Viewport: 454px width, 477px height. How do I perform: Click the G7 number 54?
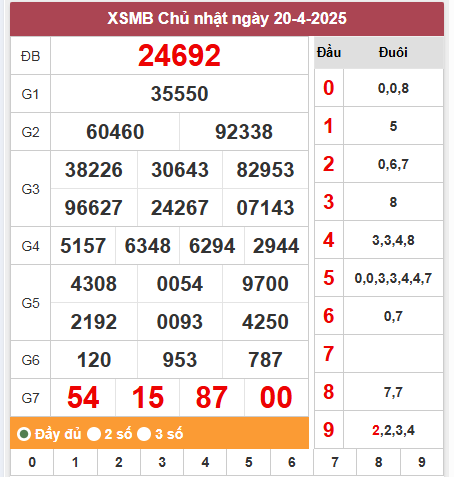tap(83, 397)
